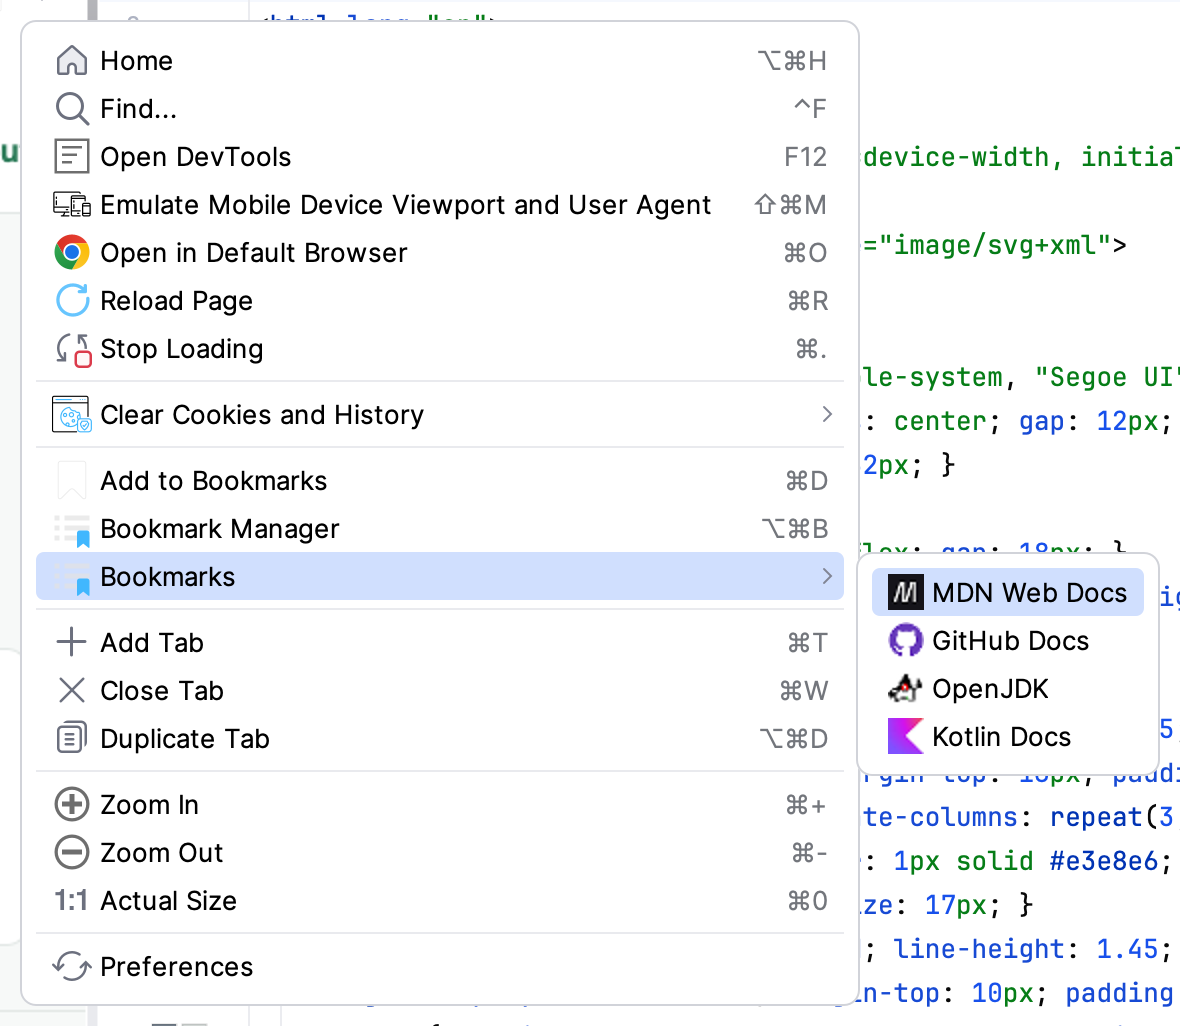The height and width of the screenshot is (1026, 1180).
Task: Click the MDN Web Docs favicon
Action: [x=905, y=592]
